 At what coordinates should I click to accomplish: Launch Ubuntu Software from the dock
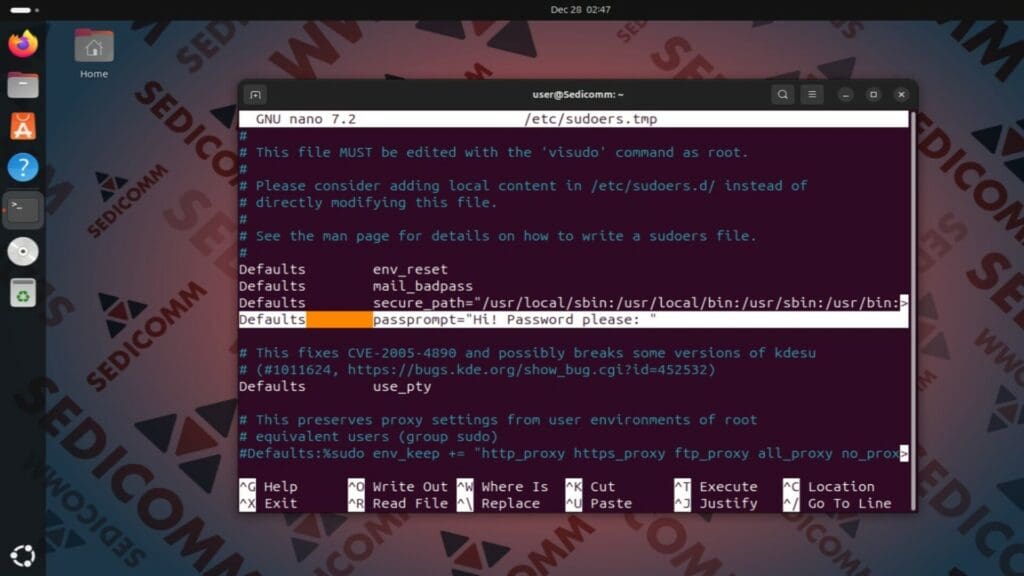pyautogui.click(x=23, y=126)
